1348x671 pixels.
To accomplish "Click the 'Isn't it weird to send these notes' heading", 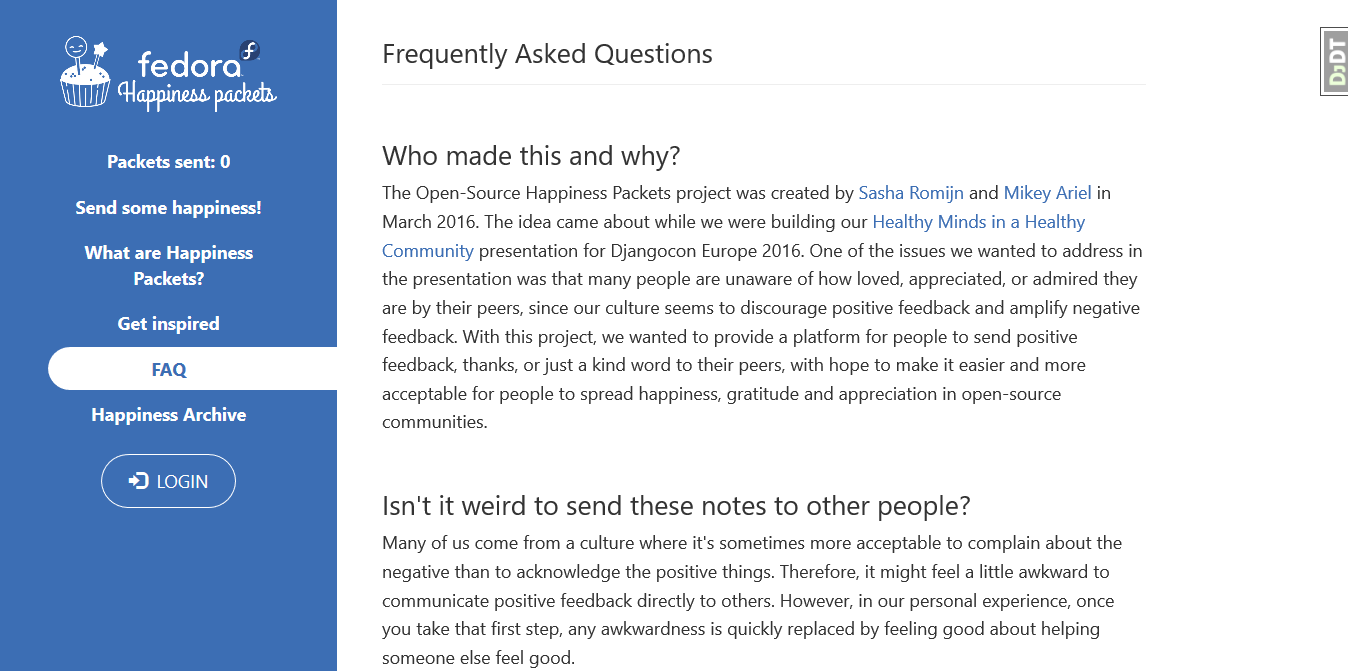I will (676, 506).
